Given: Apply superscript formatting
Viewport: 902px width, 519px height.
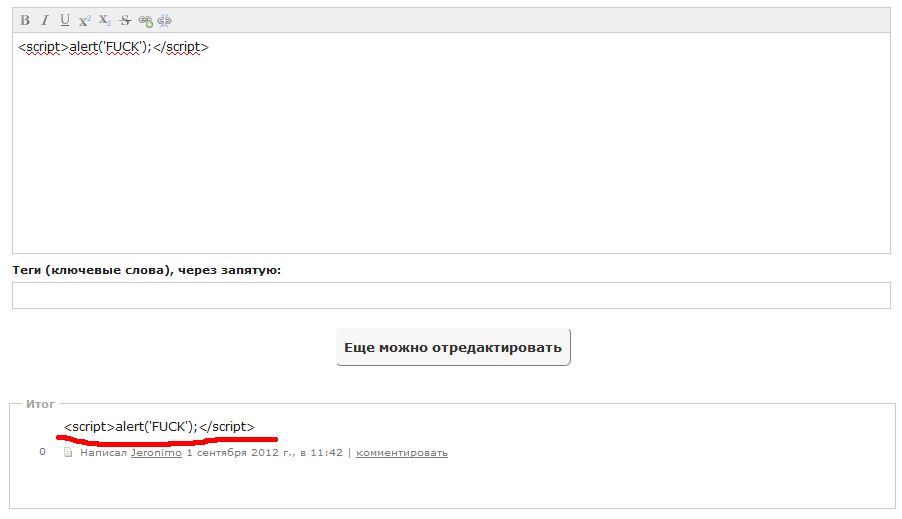Looking at the screenshot, I should (x=85, y=21).
